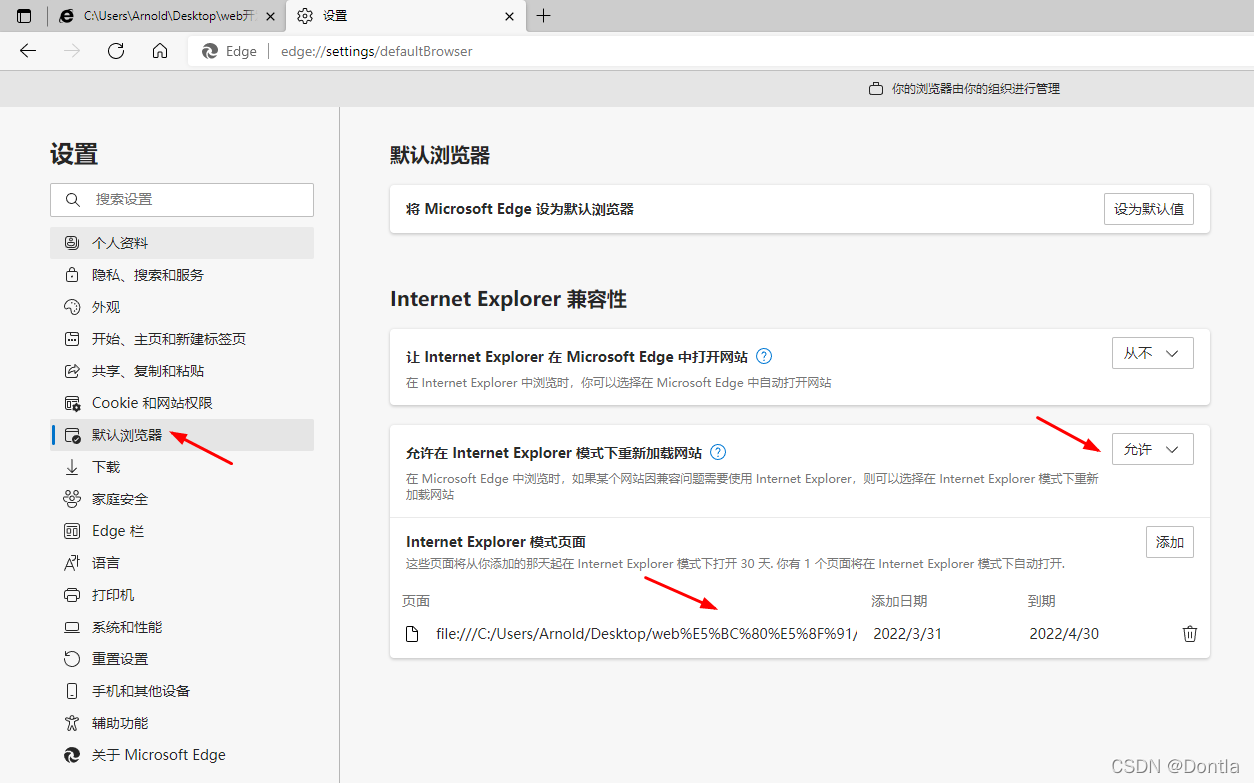Viewport: 1254px width, 783px height.
Task: Open 手机和其他设备 settings
Action: (x=182, y=691)
